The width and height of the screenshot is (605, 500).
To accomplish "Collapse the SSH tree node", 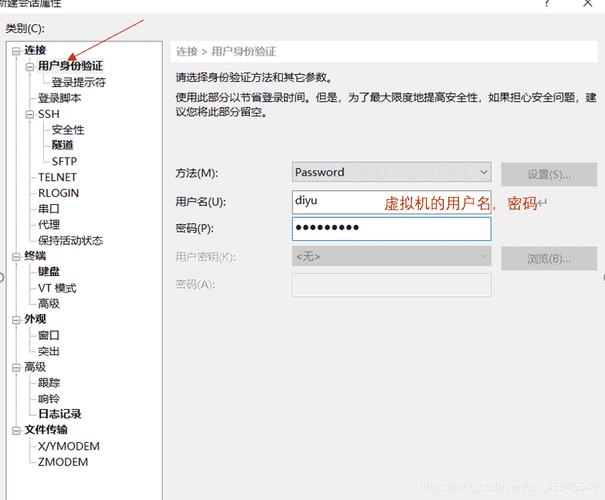I will click(x=30, y=115).
